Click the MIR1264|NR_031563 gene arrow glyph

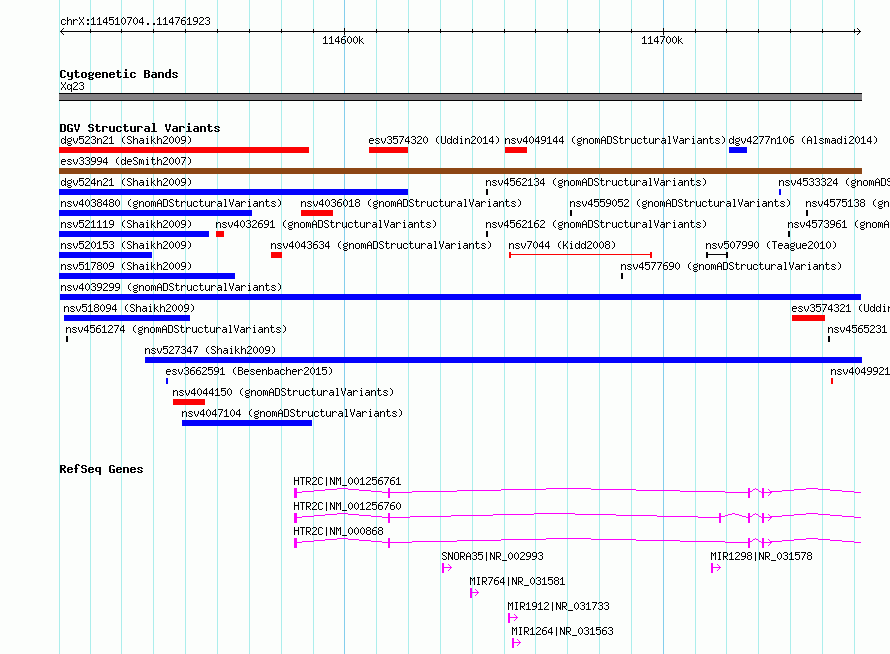[x=517, y=643]
